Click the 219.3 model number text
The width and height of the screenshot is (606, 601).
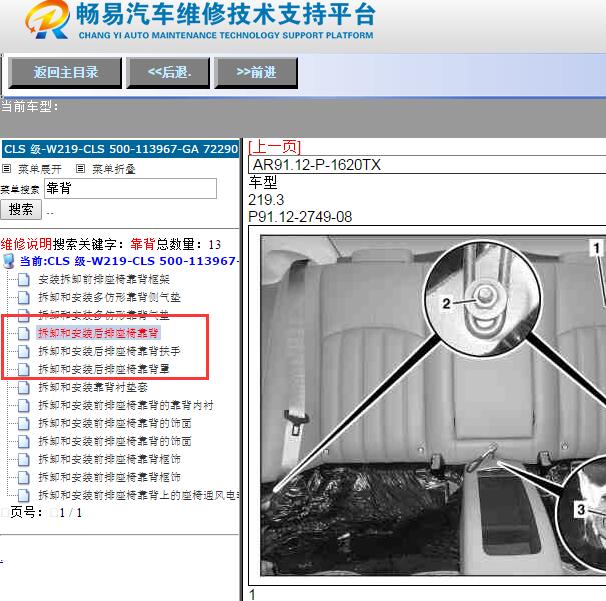[x=266, y=200]
